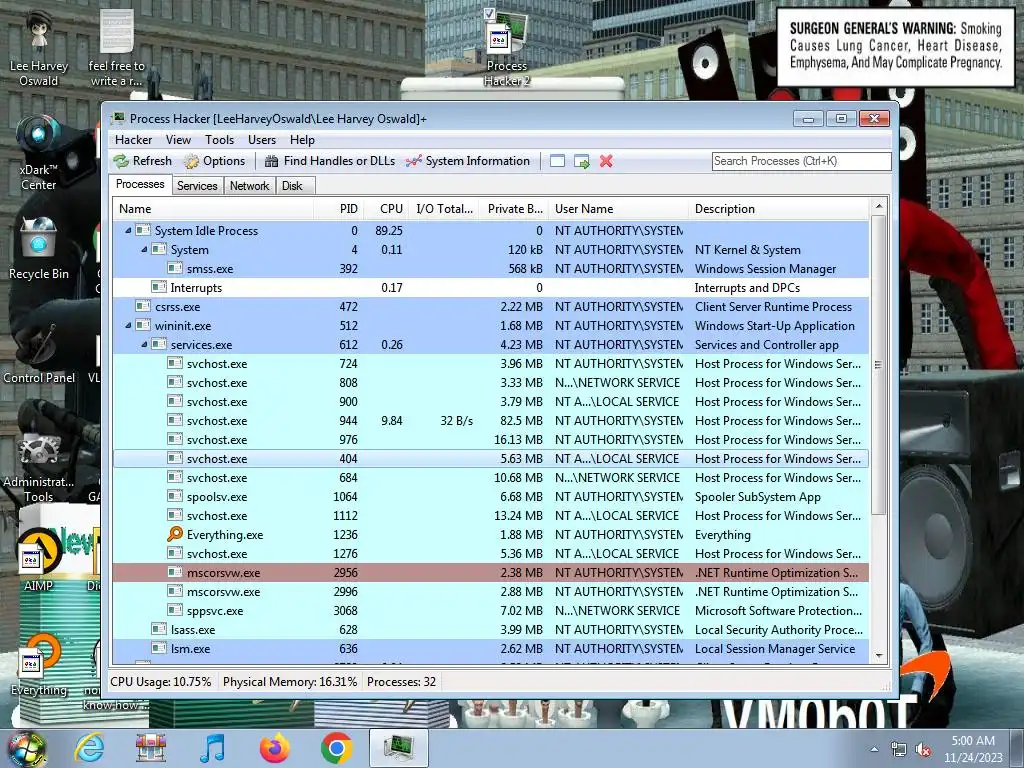
Task: Collapse the services.exe tree node
Action: pyautogui.click(x=144, y=344)
